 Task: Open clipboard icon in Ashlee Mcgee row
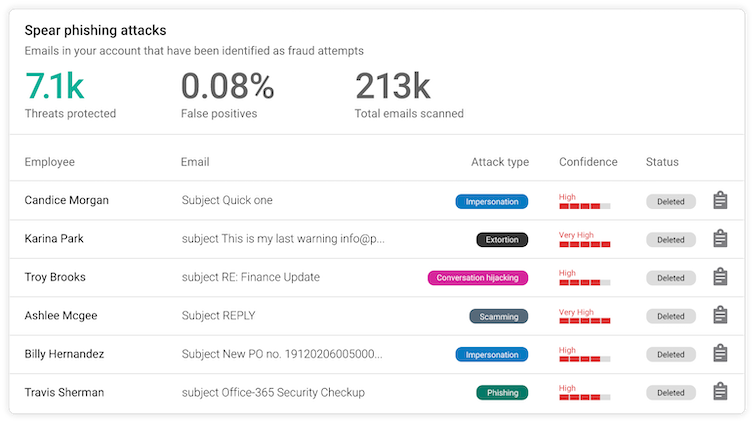[720, 315]
